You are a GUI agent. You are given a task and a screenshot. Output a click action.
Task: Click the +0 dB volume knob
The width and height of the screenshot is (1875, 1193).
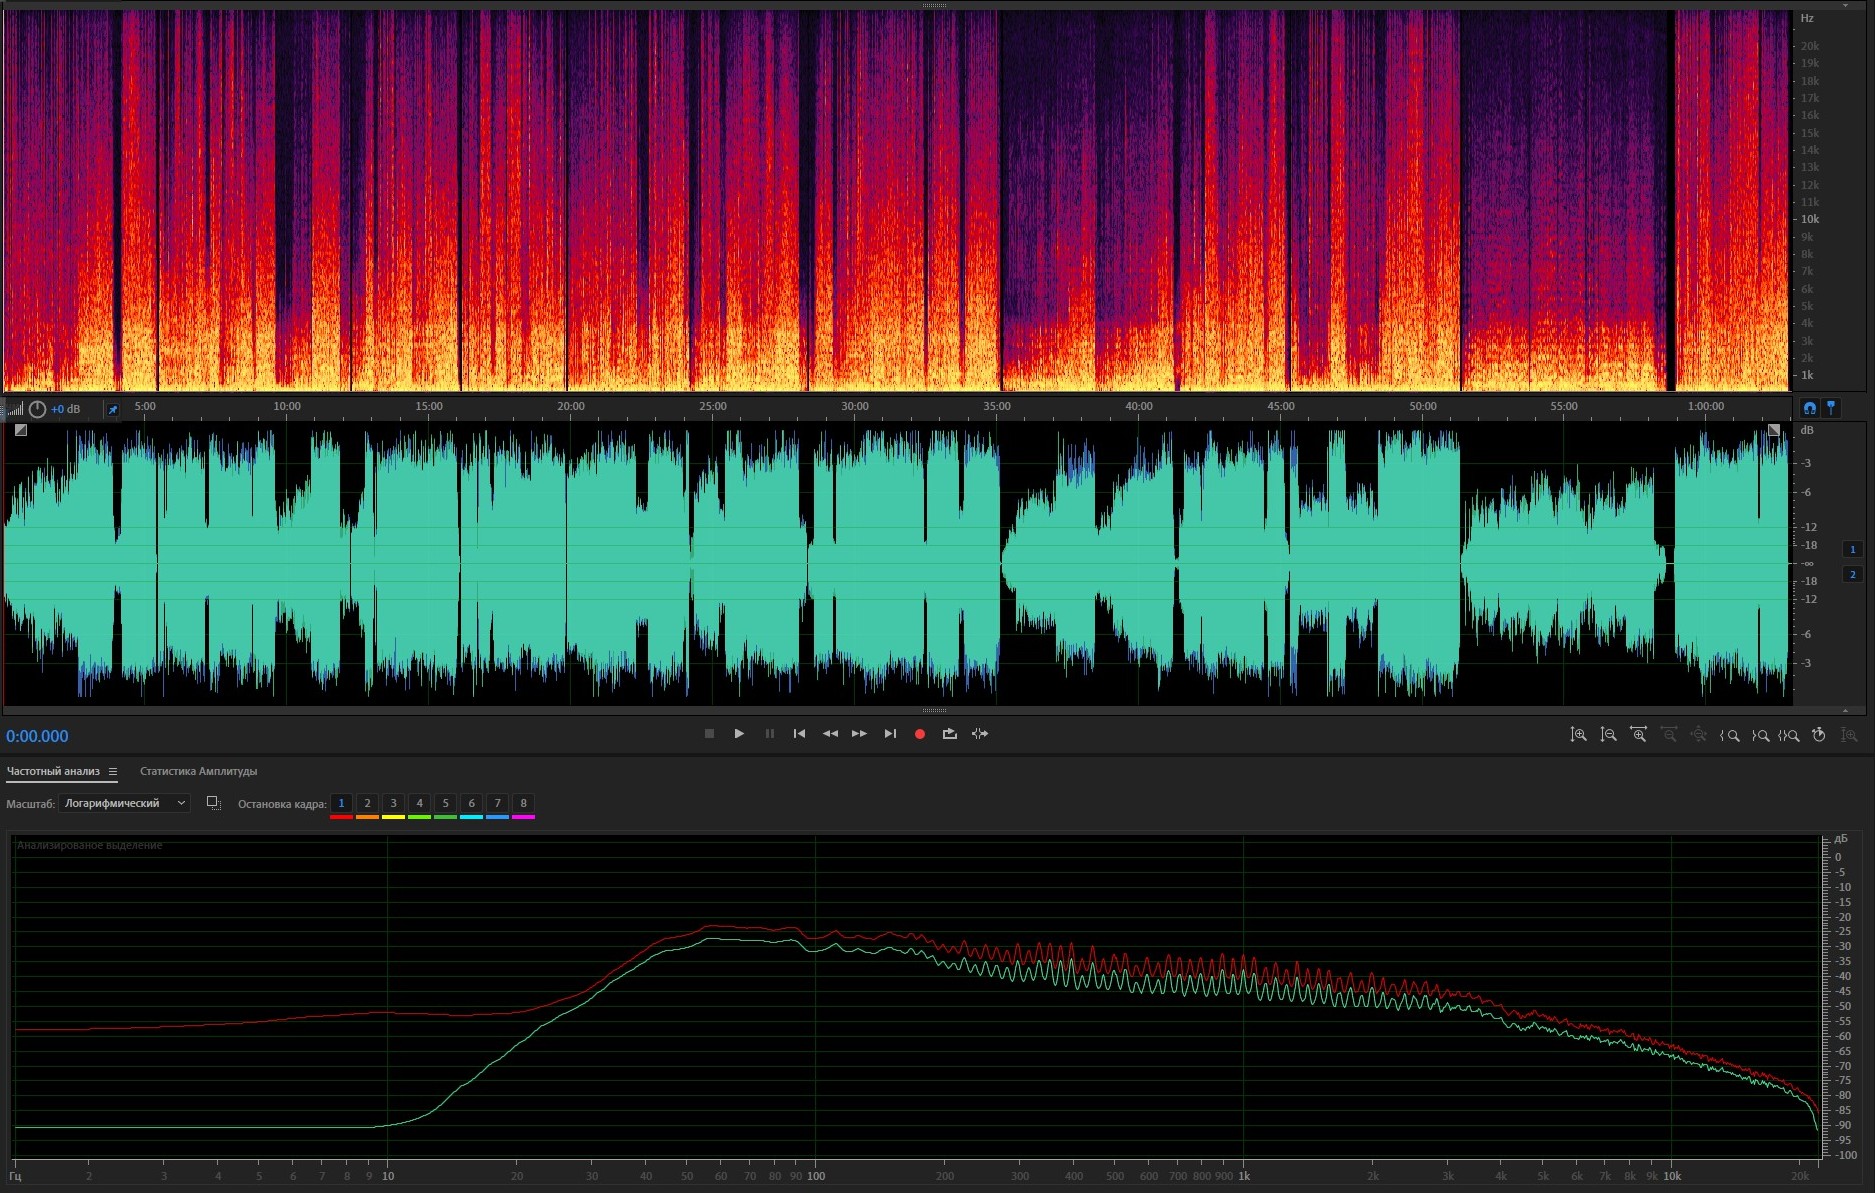tap(37, 409)
